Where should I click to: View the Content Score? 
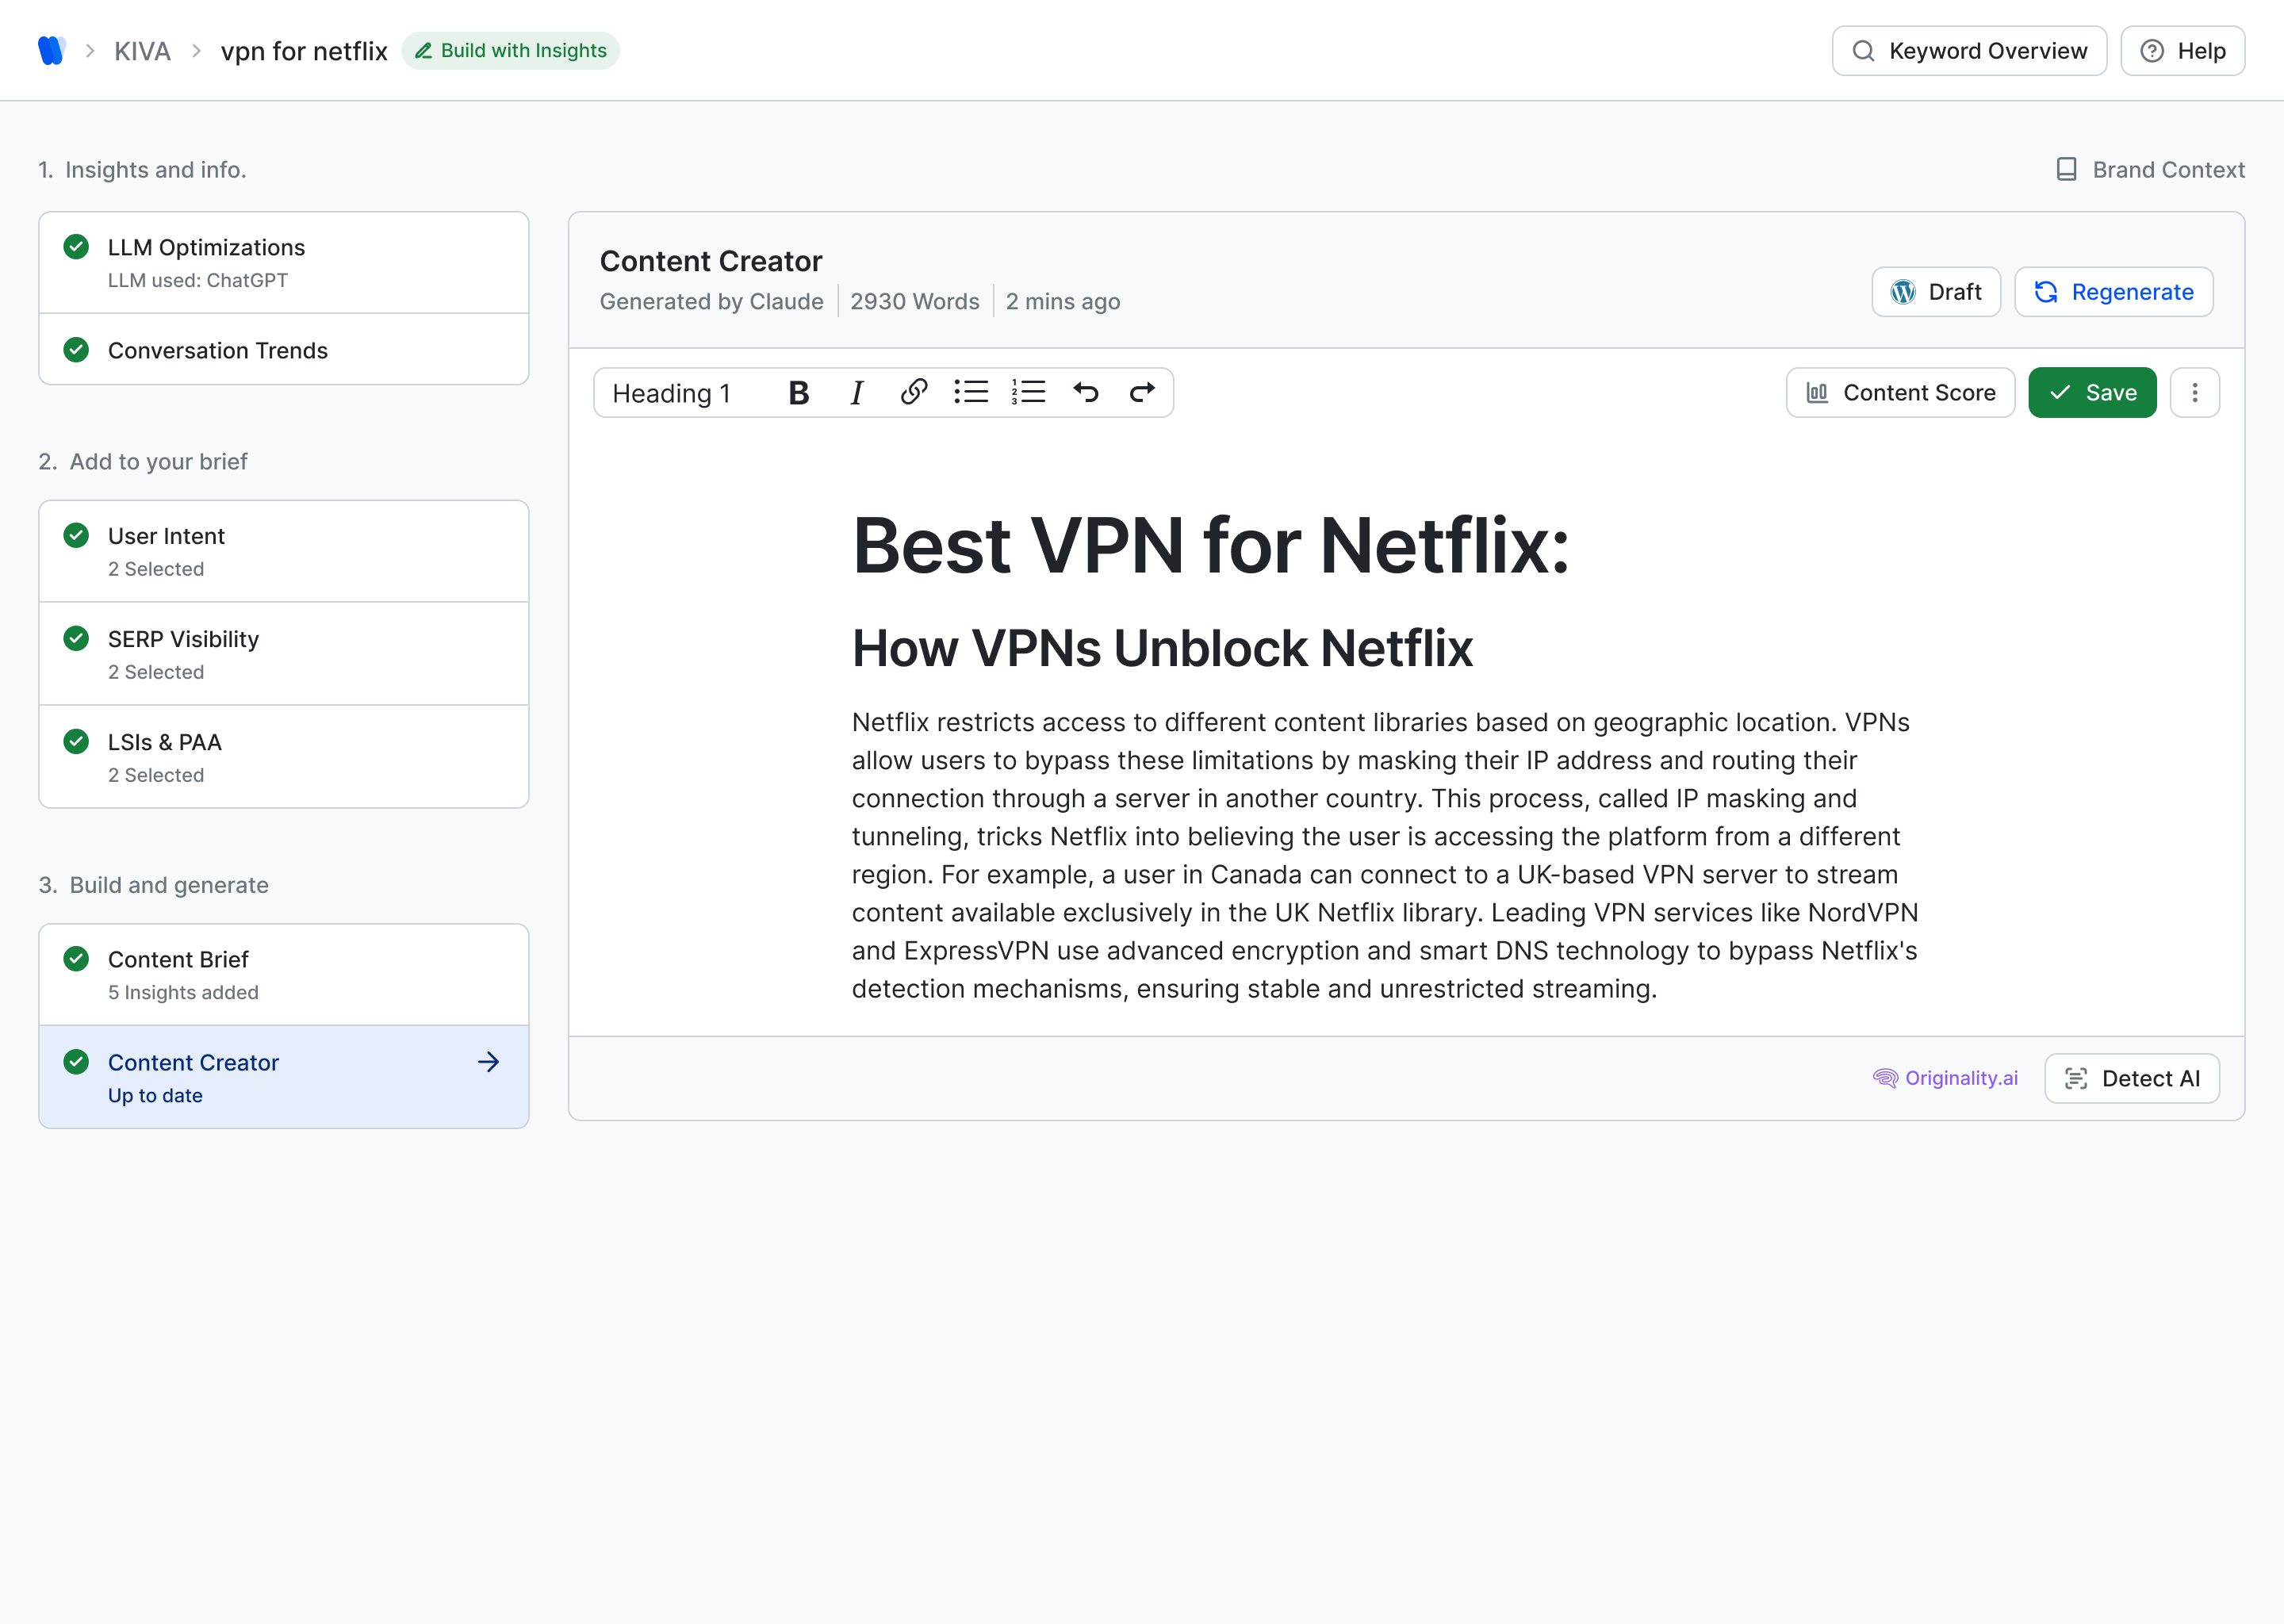coord(1900,393)
